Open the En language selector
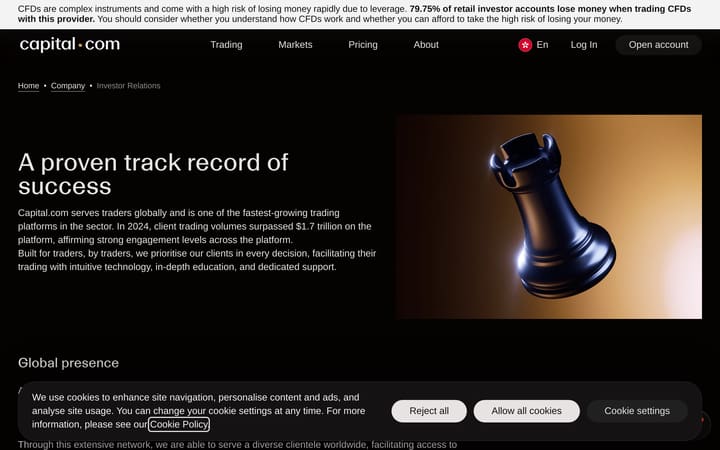Viewport: 720px width, 450px height. pyautogui.click(x=542, y=45)
